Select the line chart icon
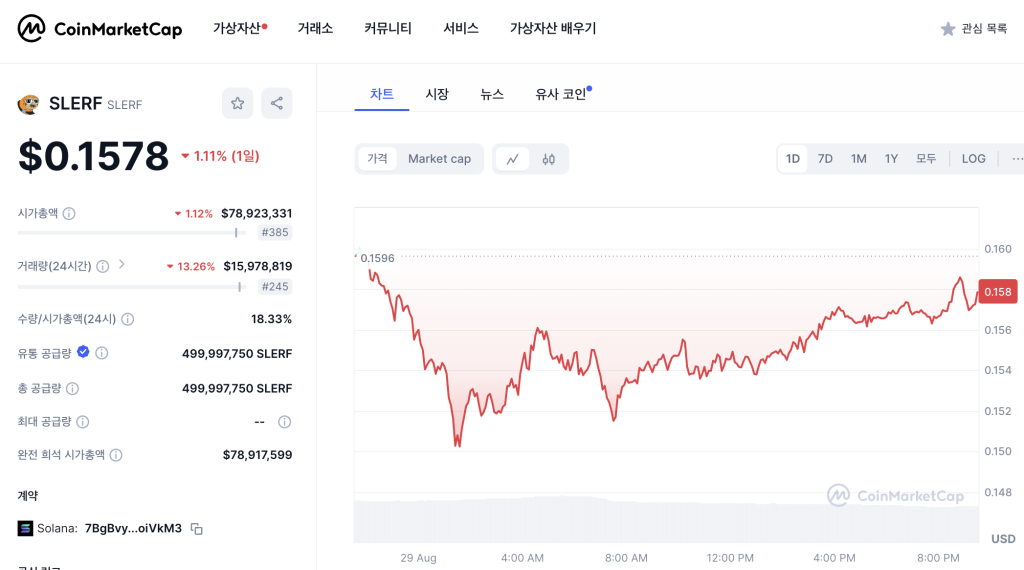 pos(513,159)
